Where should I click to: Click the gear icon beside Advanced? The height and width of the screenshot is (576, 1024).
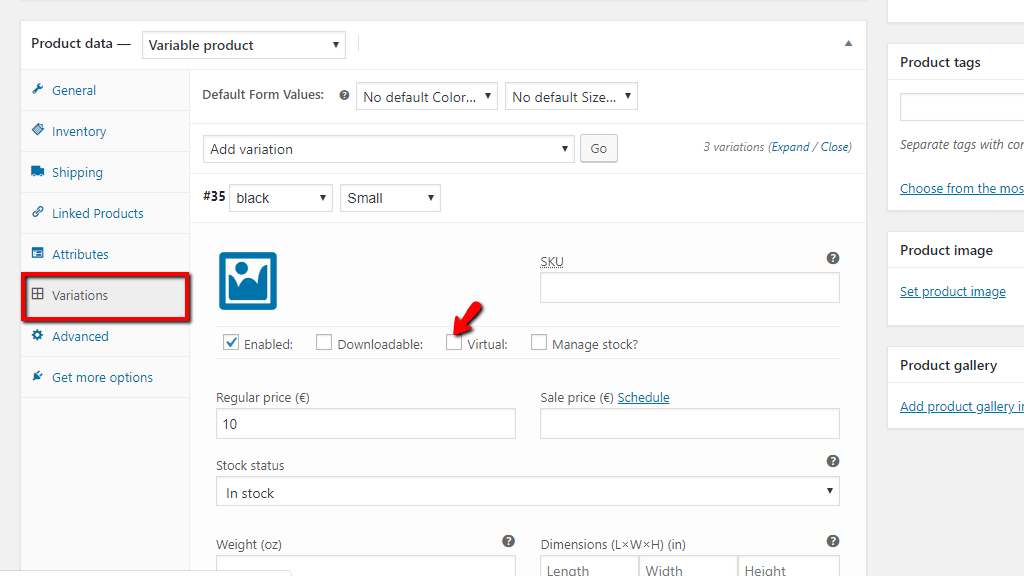pyautogui.click(x=37, y=335)
